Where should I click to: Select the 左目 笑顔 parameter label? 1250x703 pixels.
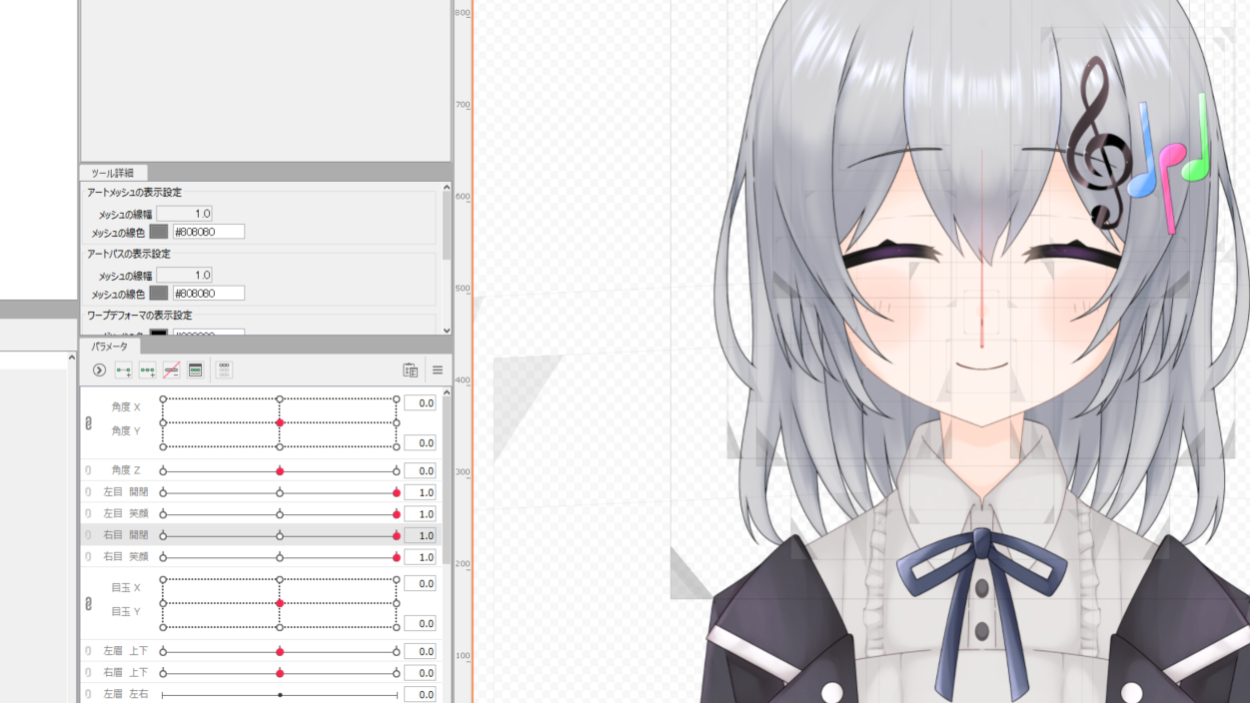(125, 514)
